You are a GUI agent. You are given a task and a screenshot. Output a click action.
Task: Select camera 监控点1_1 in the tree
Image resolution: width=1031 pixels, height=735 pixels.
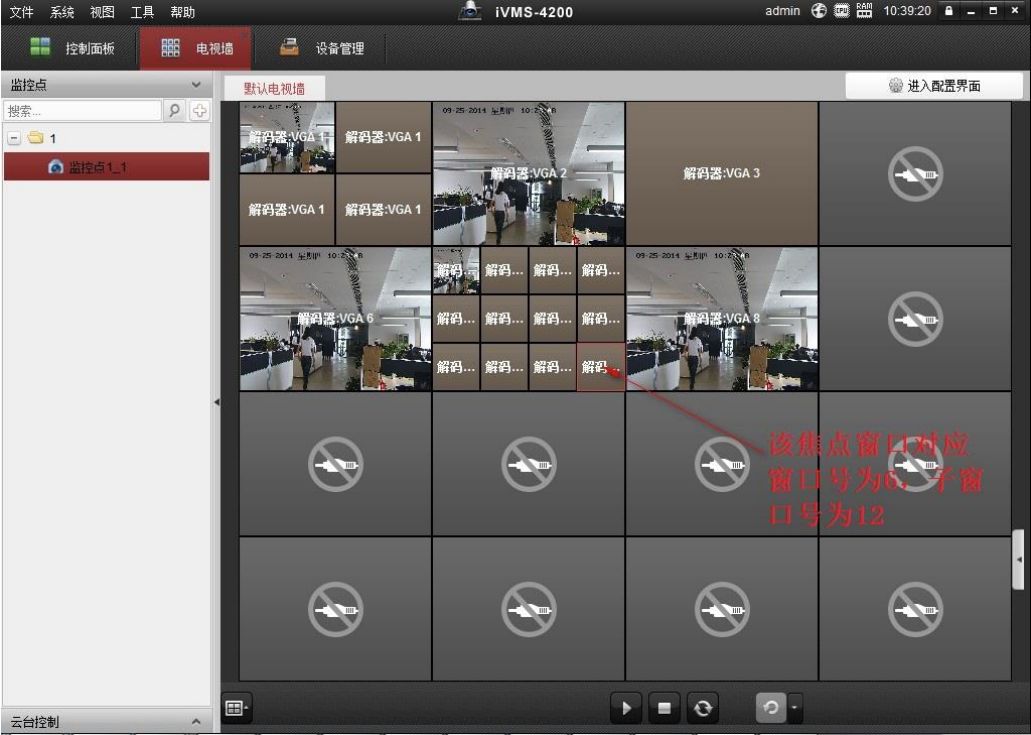tap(97, 167)
